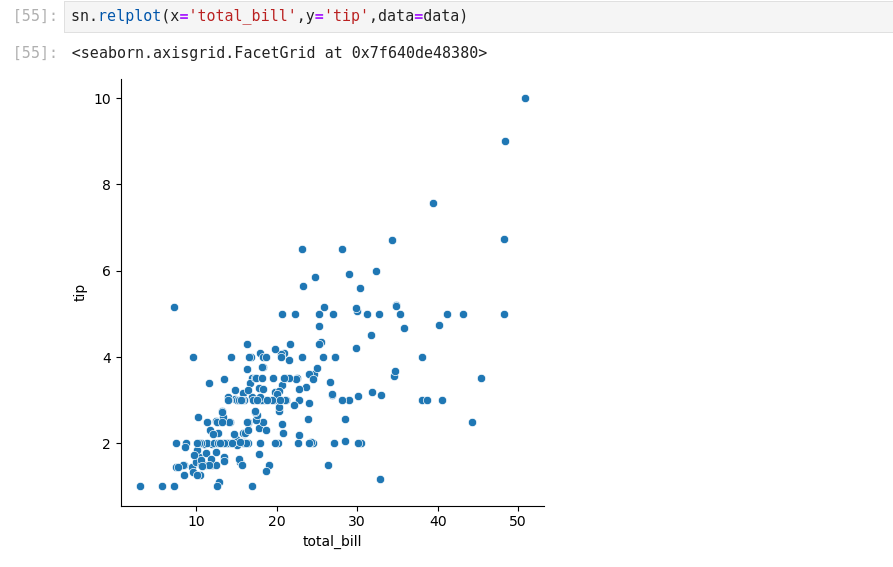The height and width of the screenshot is (567, 893).
Task: Click the input prompt [55] beside the code
Action: pos(35,17)
